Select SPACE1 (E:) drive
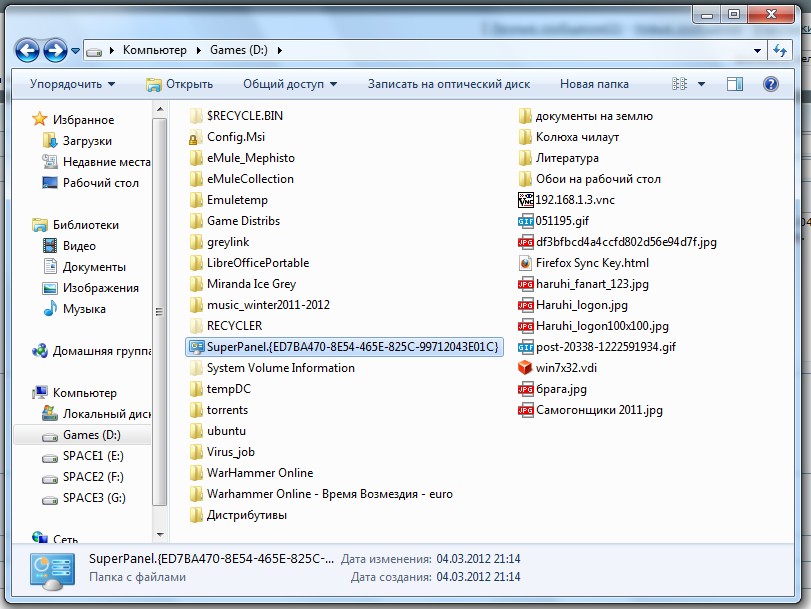Screen dimensions: 811x609 point(83,456)
